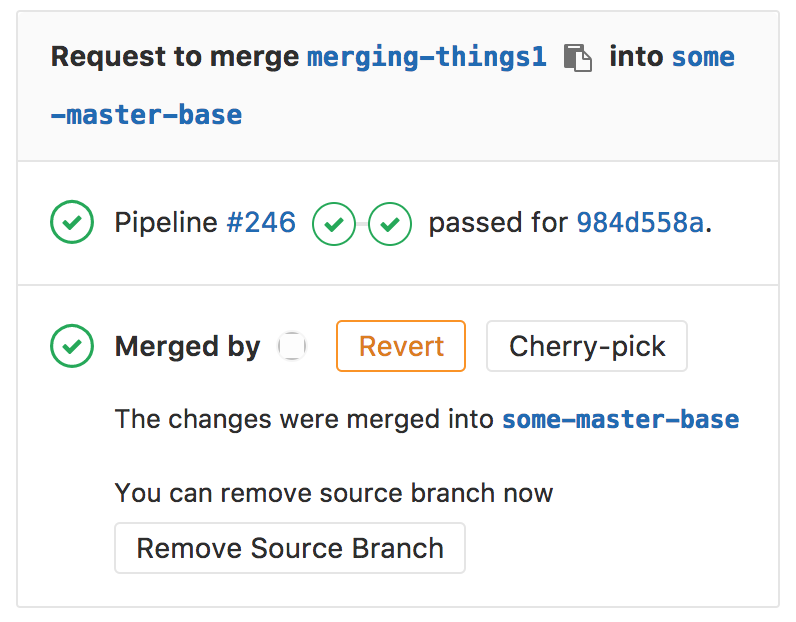Screen dimensions: 796x622
Task: Click the green pipeline passed status icon
Action: coord(72,223)
